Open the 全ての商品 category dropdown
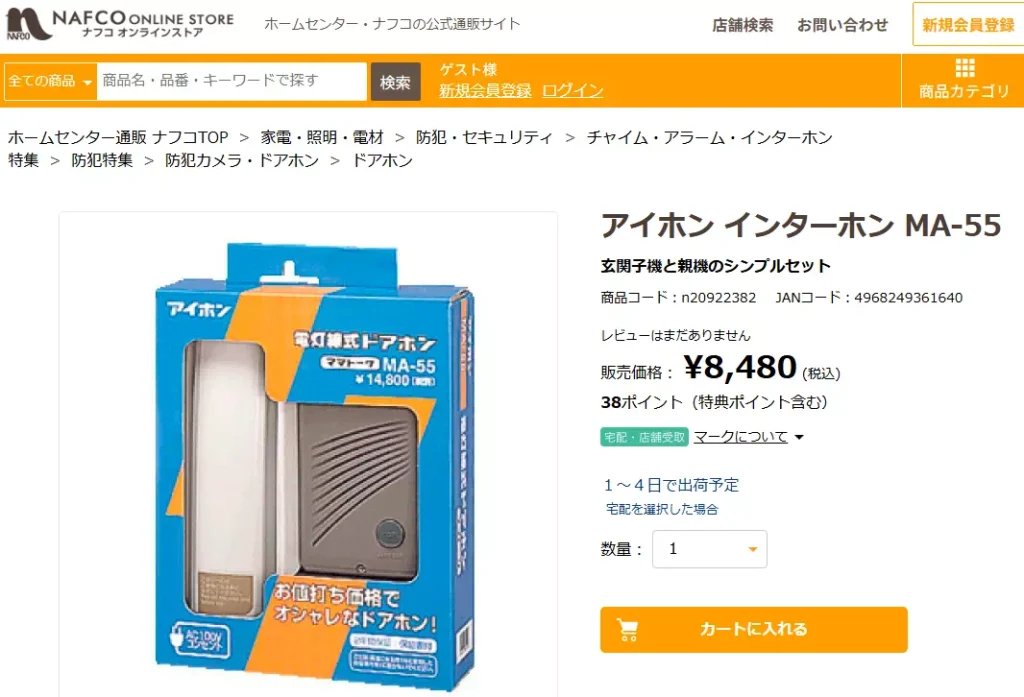Viewport: 1024px width, 697px height. pyautogui.click(x=50, y=82)
